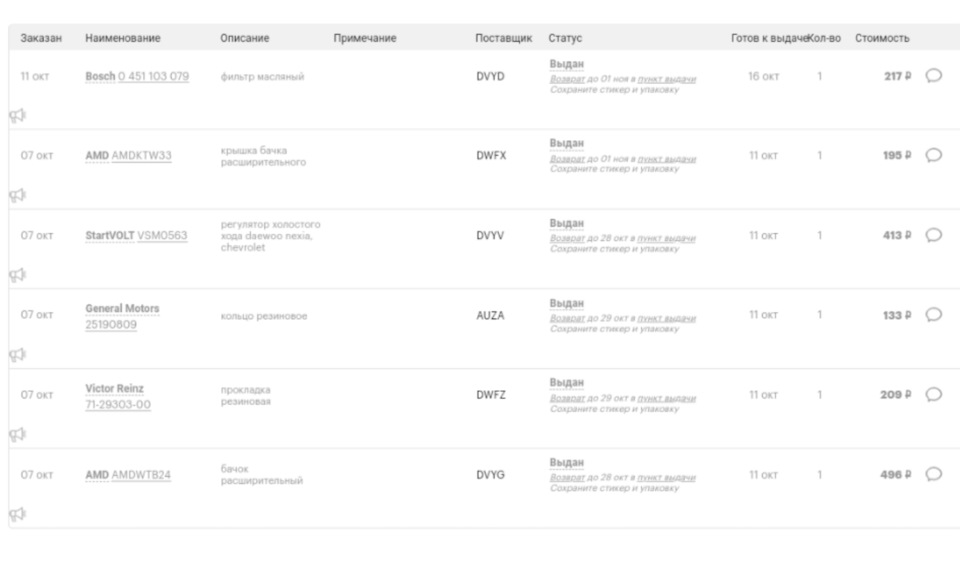Open comment bubble for Bosch oil filter row
Screen dimensions: 960x585
click(934, 76)
